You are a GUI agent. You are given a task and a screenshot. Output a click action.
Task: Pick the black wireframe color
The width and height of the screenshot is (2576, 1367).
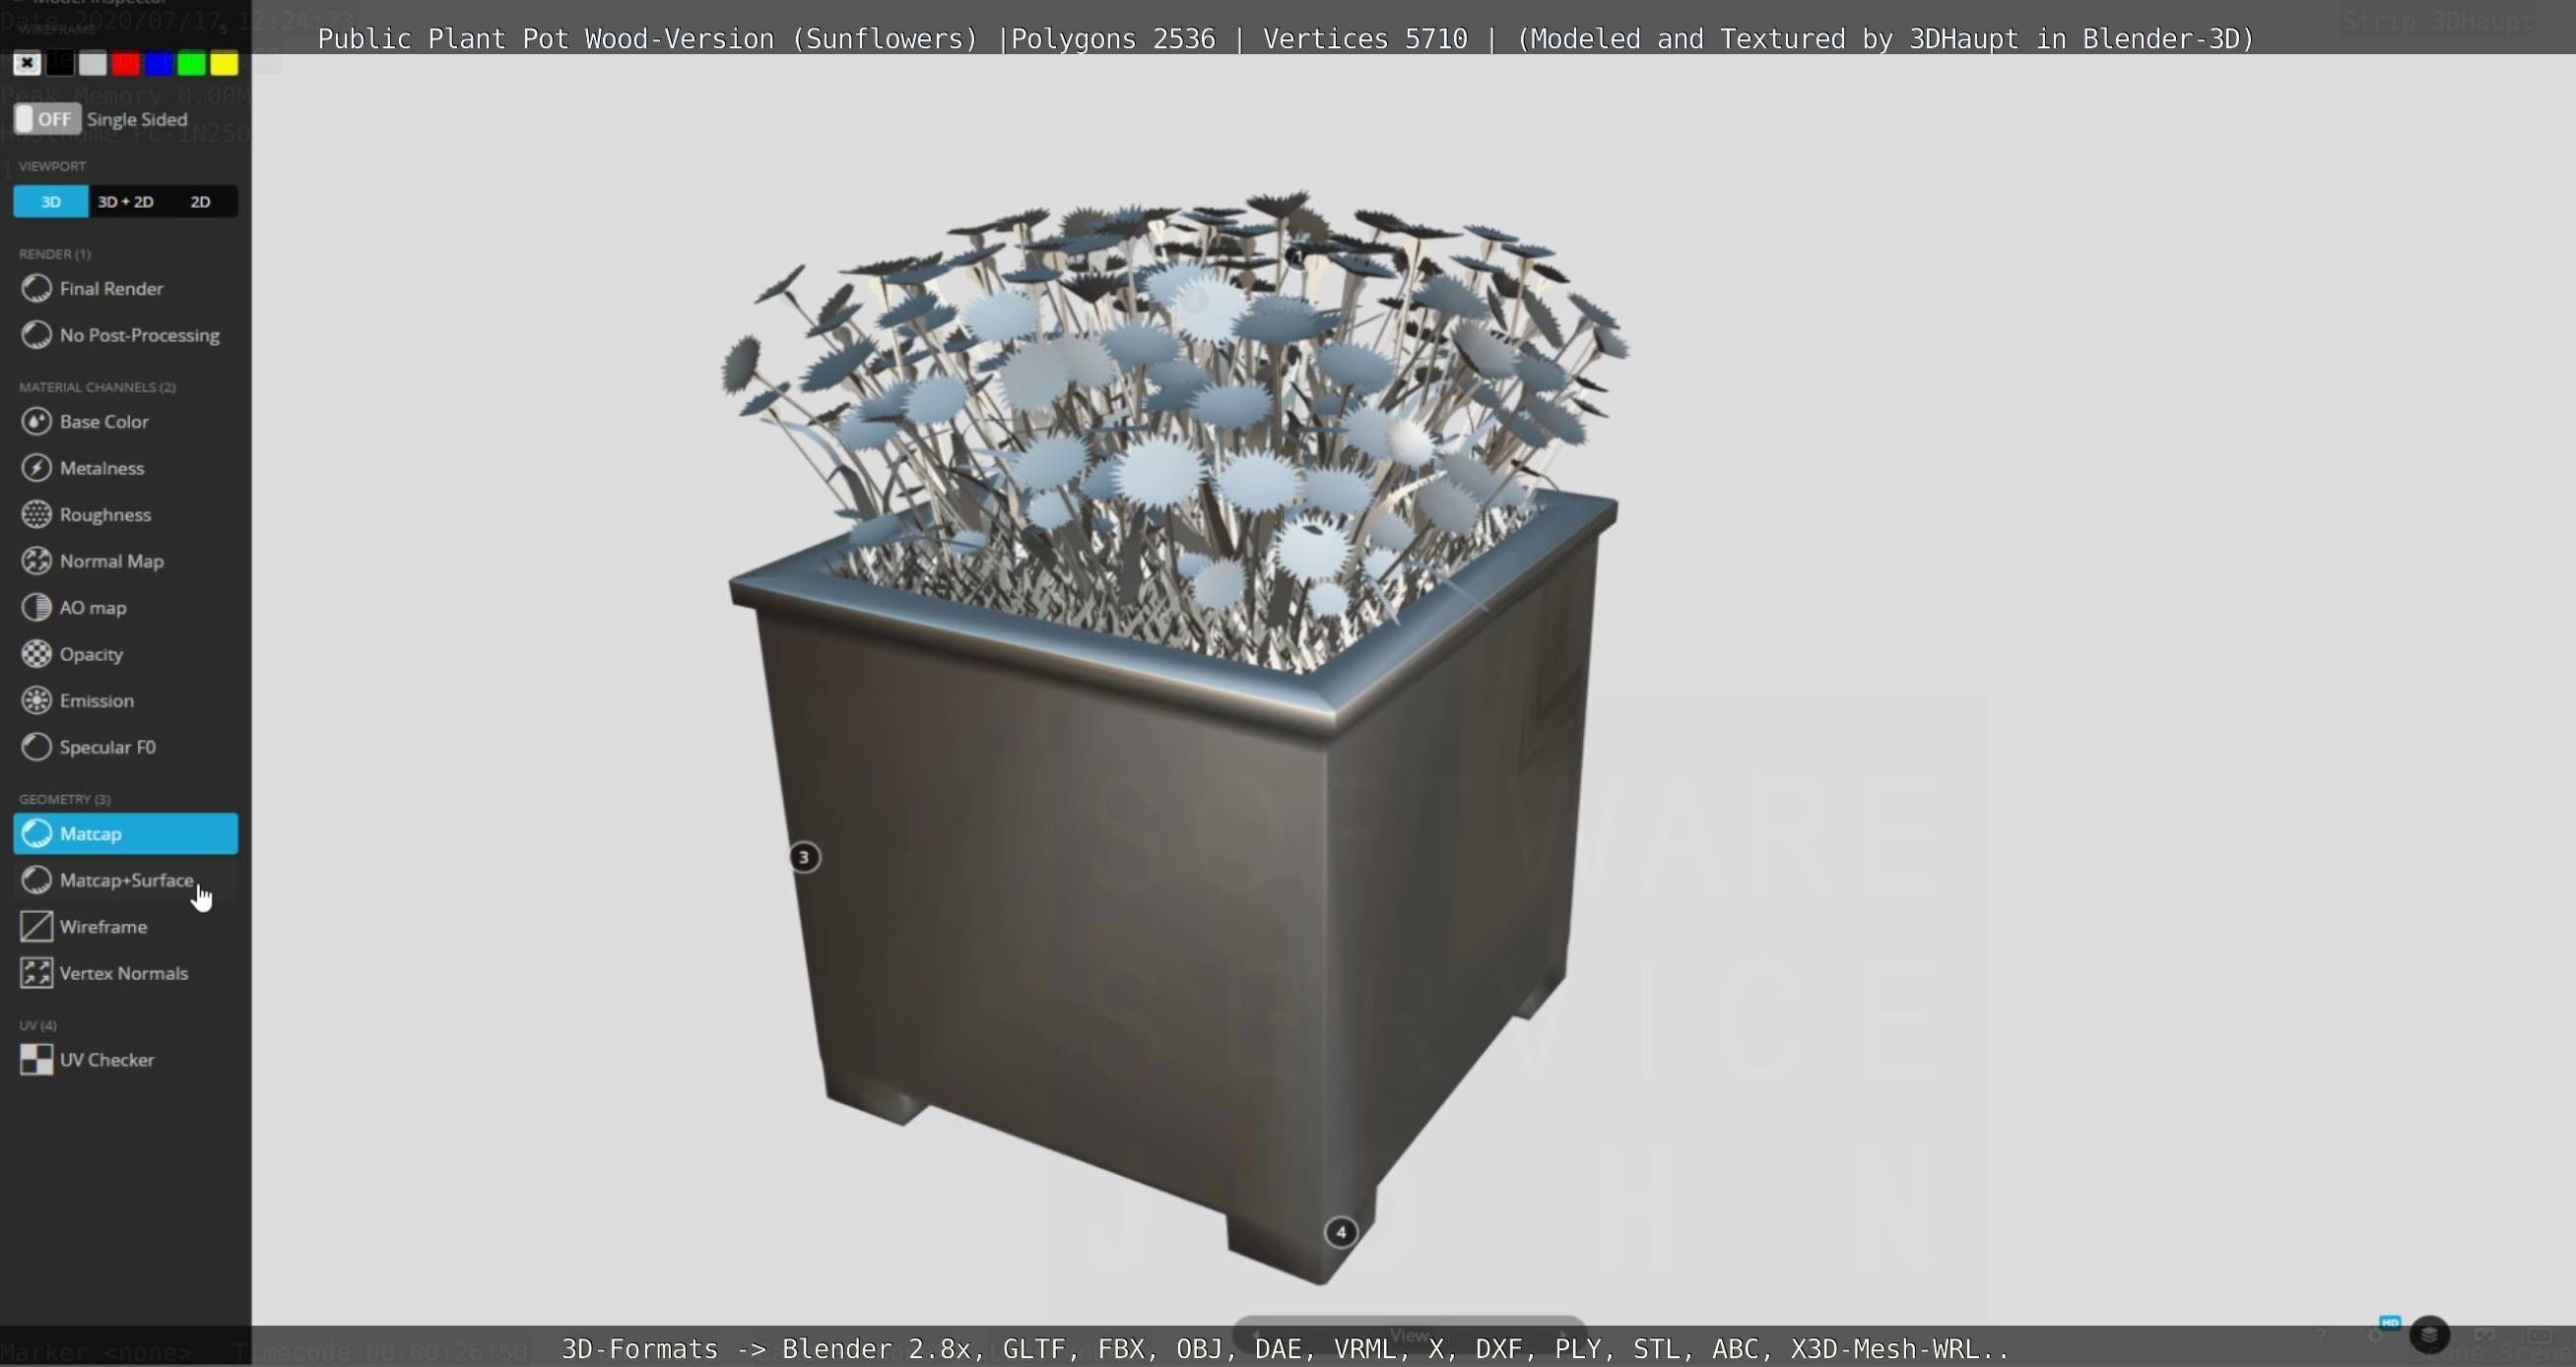(x=60, y=64)
